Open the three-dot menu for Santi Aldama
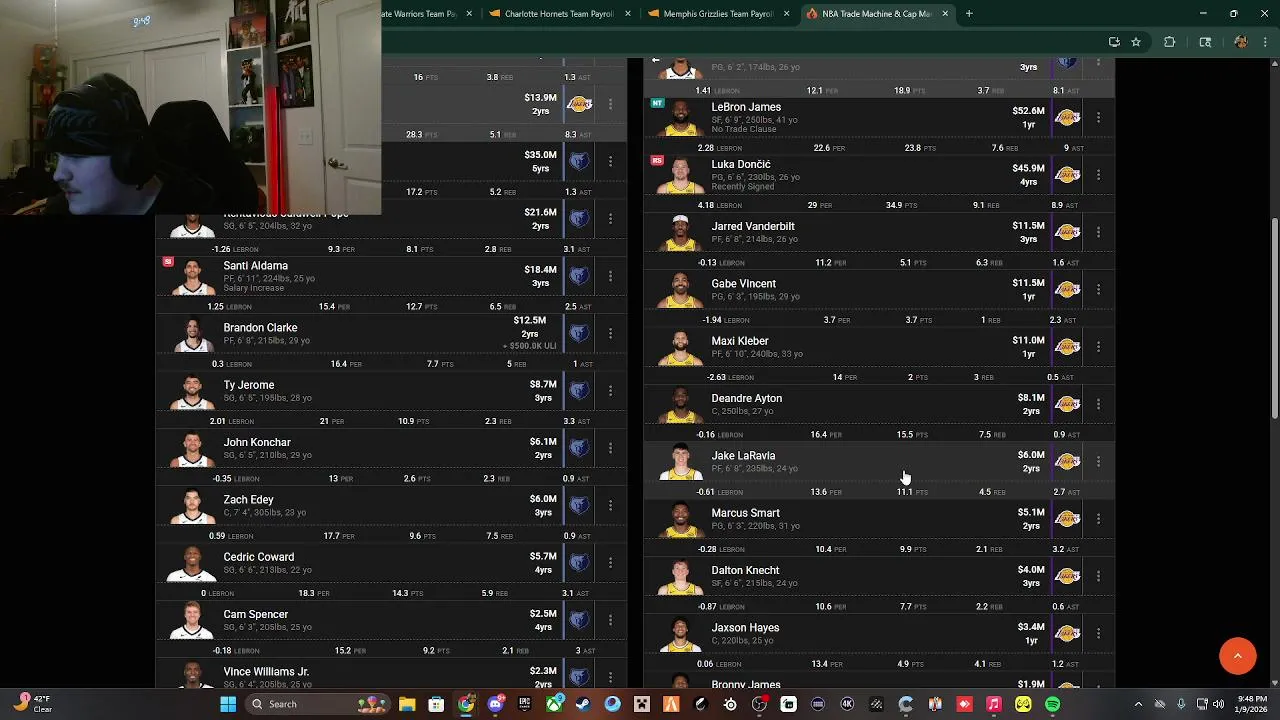Viewport: 1280px width, 720px height. [610, 276]
